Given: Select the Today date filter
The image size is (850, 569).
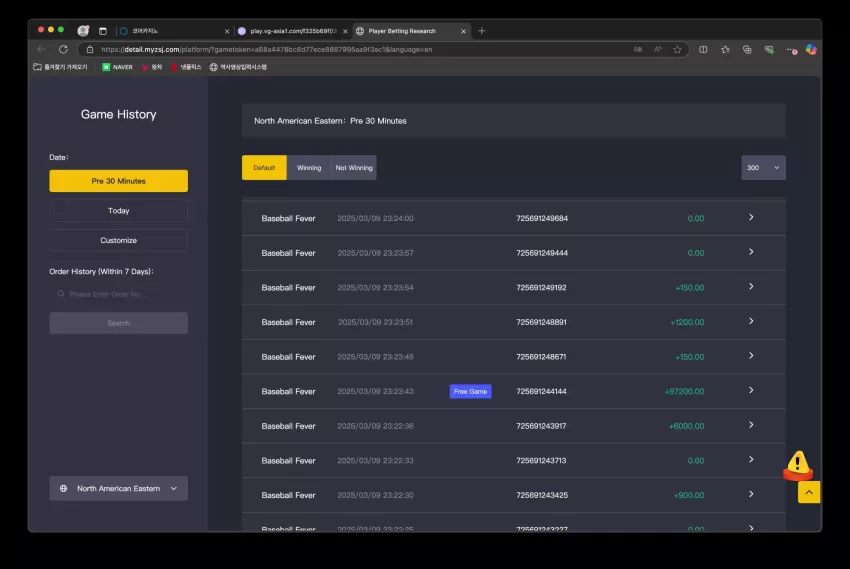Looking at the screenshot, I should (119, 211).
